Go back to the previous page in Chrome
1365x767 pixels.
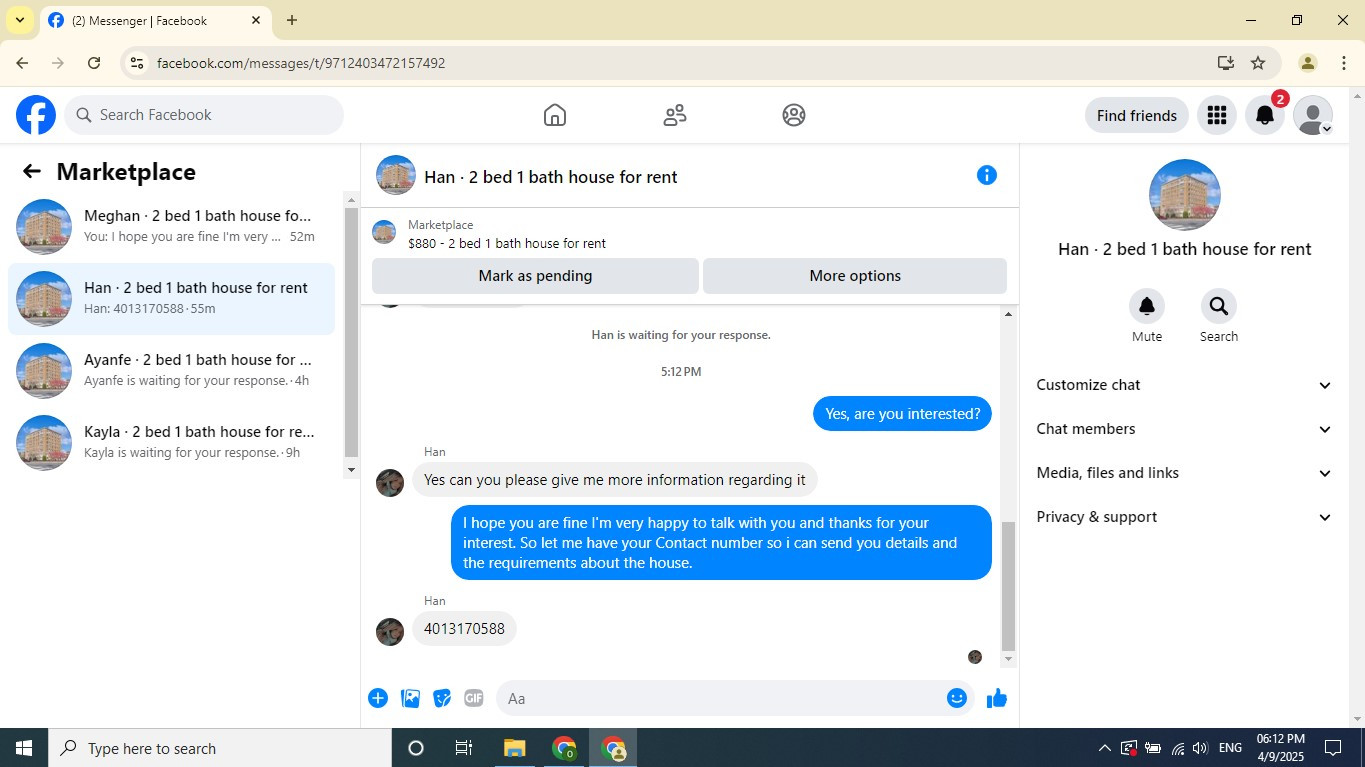tap(22, 63)
